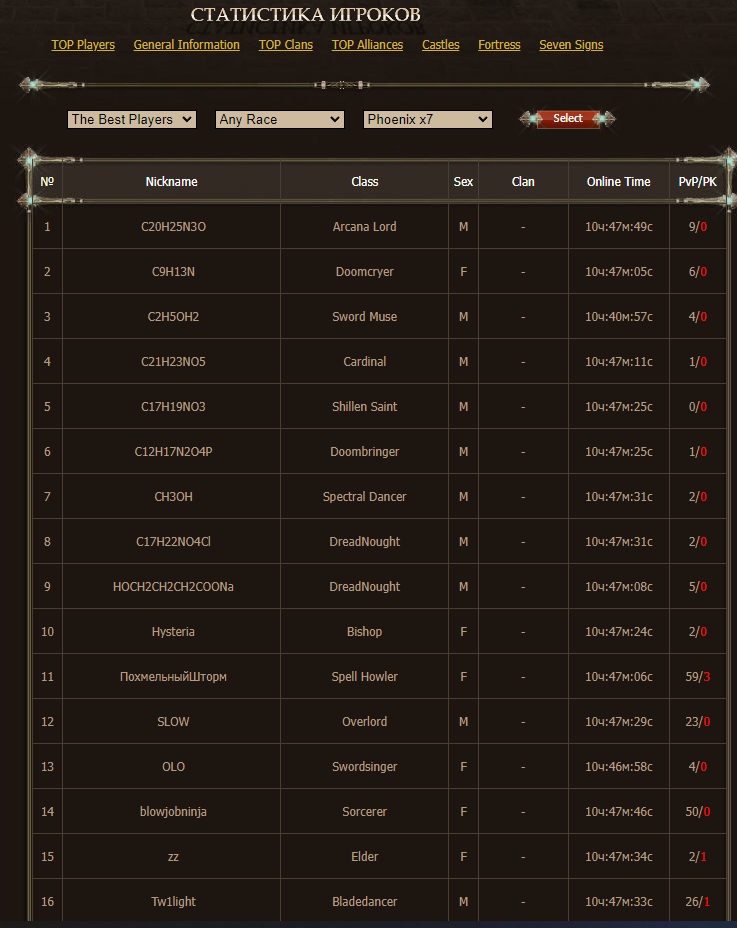Viewport: 737px width, 928px height.
Task: Open the Seven Signs link
Action: [571, 45]
